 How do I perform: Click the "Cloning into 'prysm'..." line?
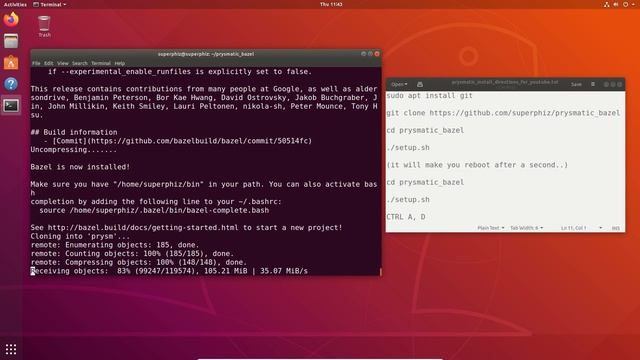(x=80, y=236)
